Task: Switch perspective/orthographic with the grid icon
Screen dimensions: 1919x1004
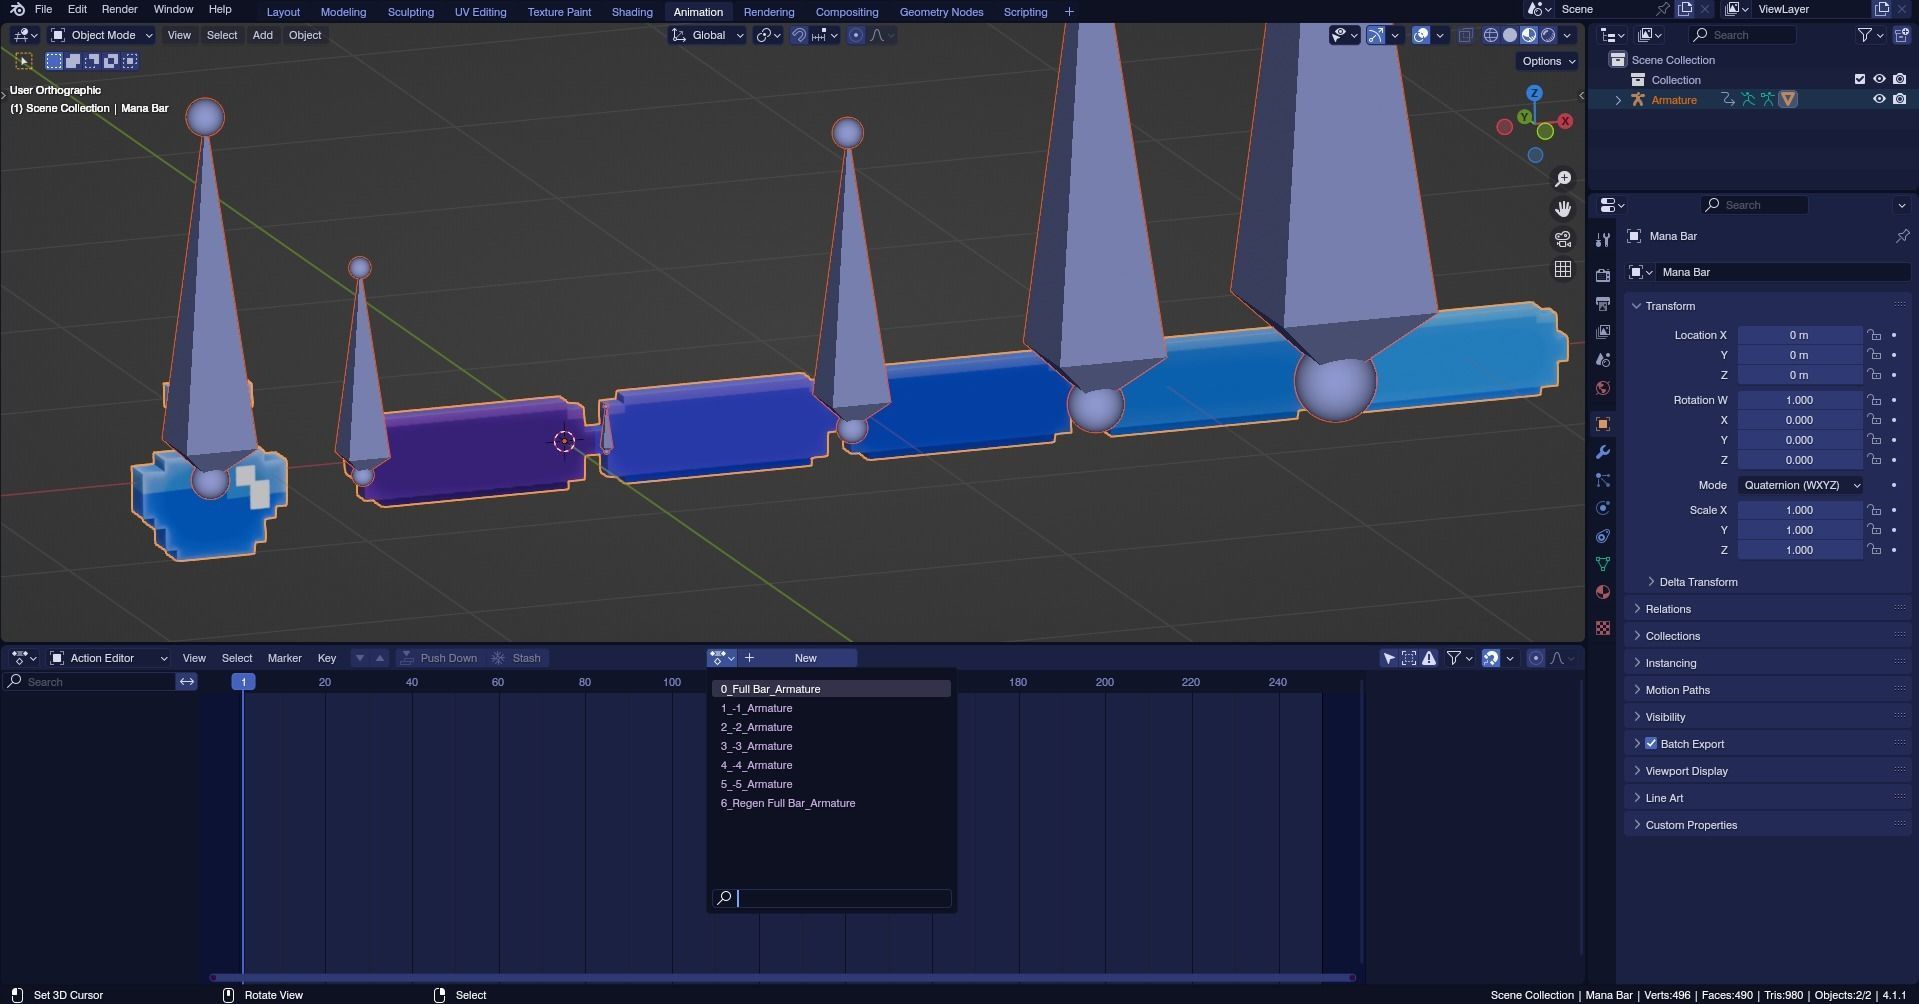Action: pos(1563,269)
